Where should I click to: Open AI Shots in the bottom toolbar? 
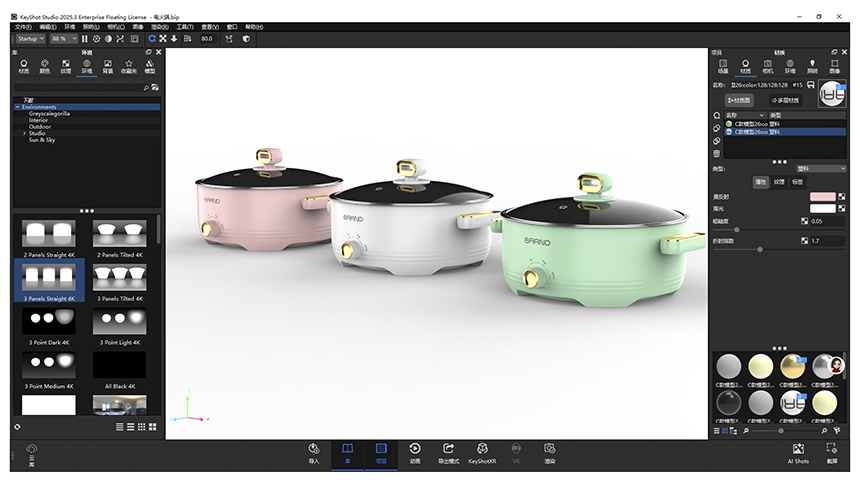[798, 454]
